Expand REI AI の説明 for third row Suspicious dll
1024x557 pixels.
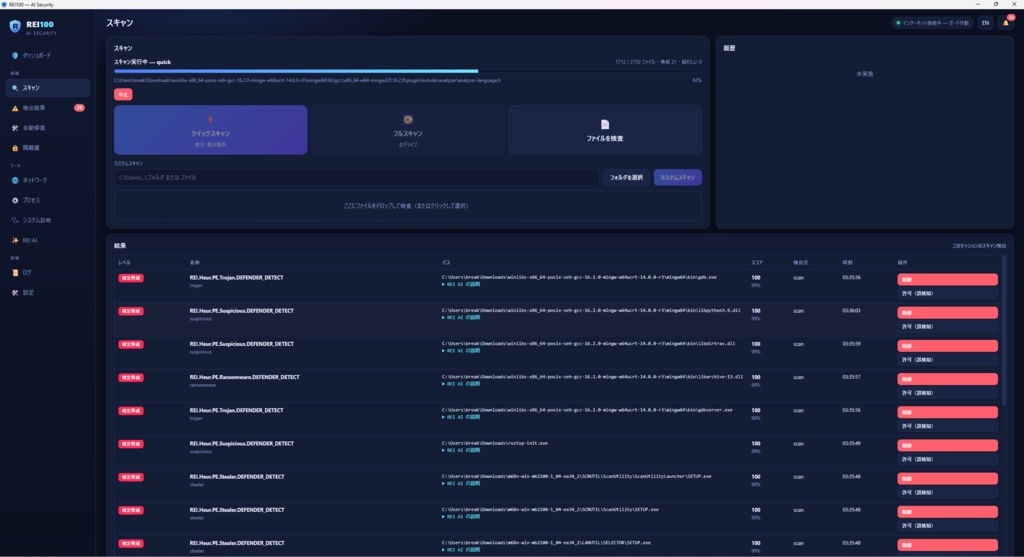pos(461,351)
